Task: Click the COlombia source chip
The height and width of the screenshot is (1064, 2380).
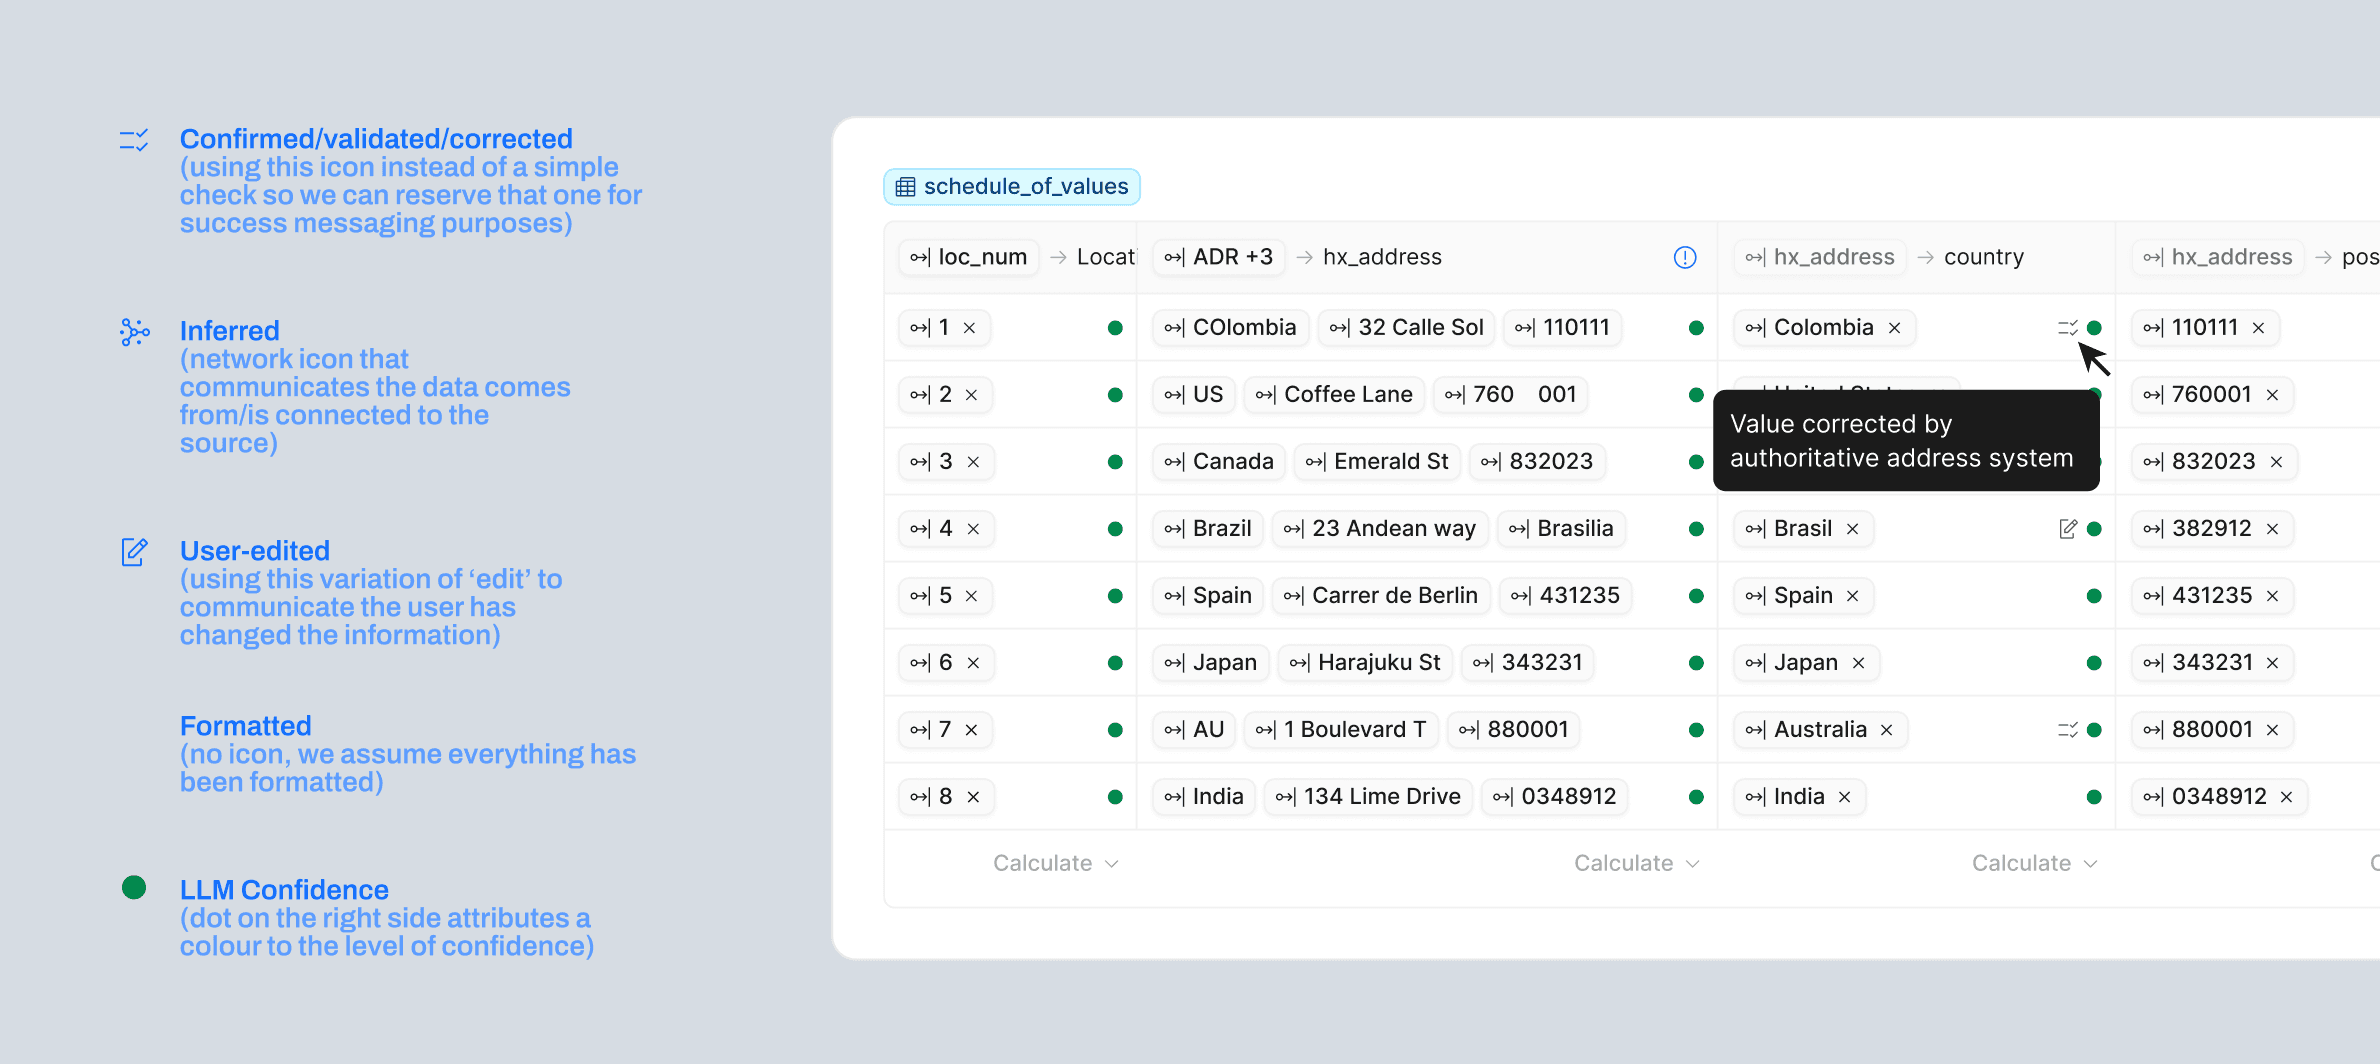Action: (x=1230, y=328)
